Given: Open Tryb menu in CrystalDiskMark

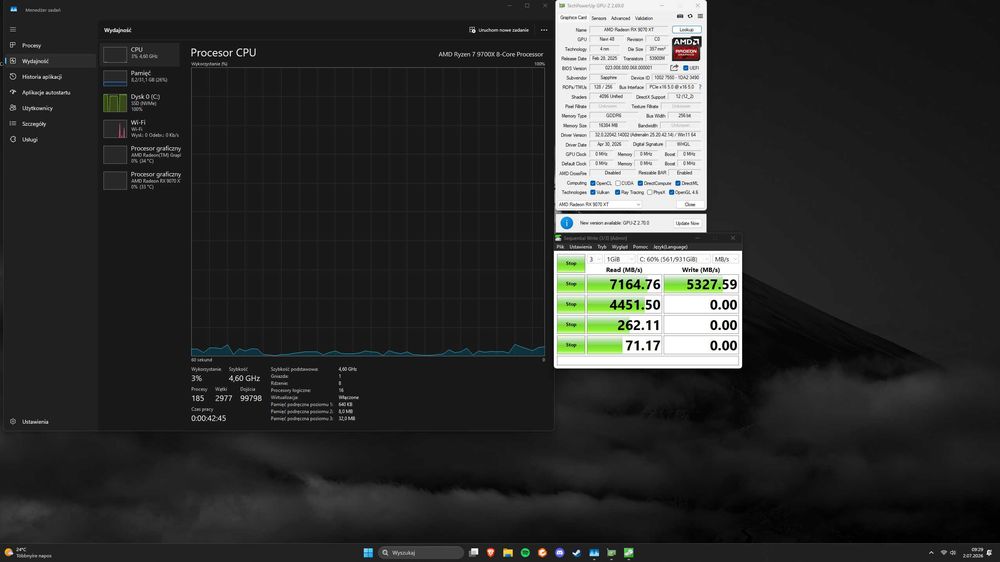Looking at the screenshot, I should tap(601, 247).
